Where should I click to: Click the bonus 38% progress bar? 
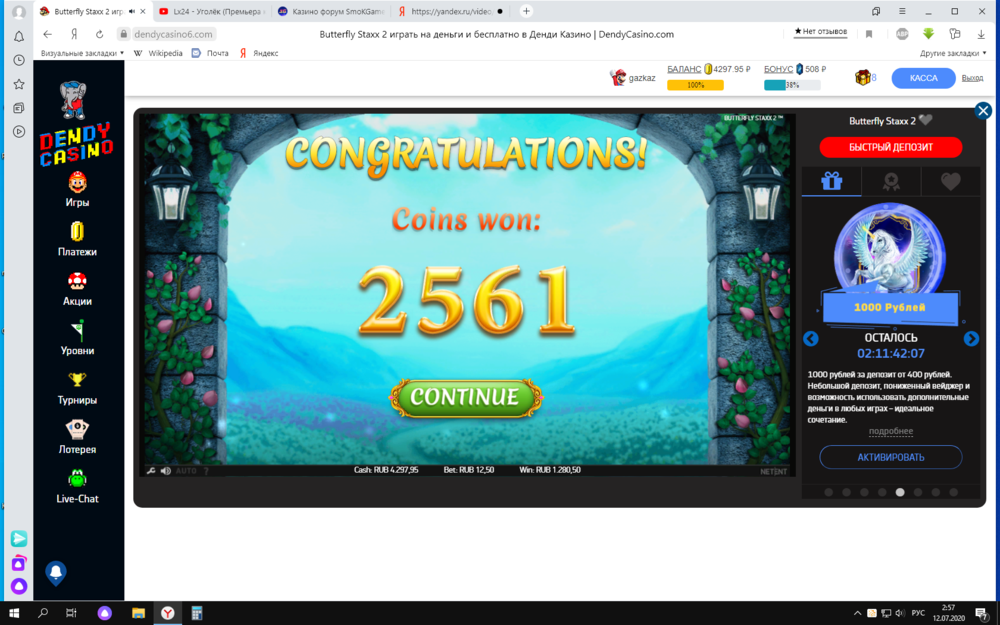click(792, 85)
